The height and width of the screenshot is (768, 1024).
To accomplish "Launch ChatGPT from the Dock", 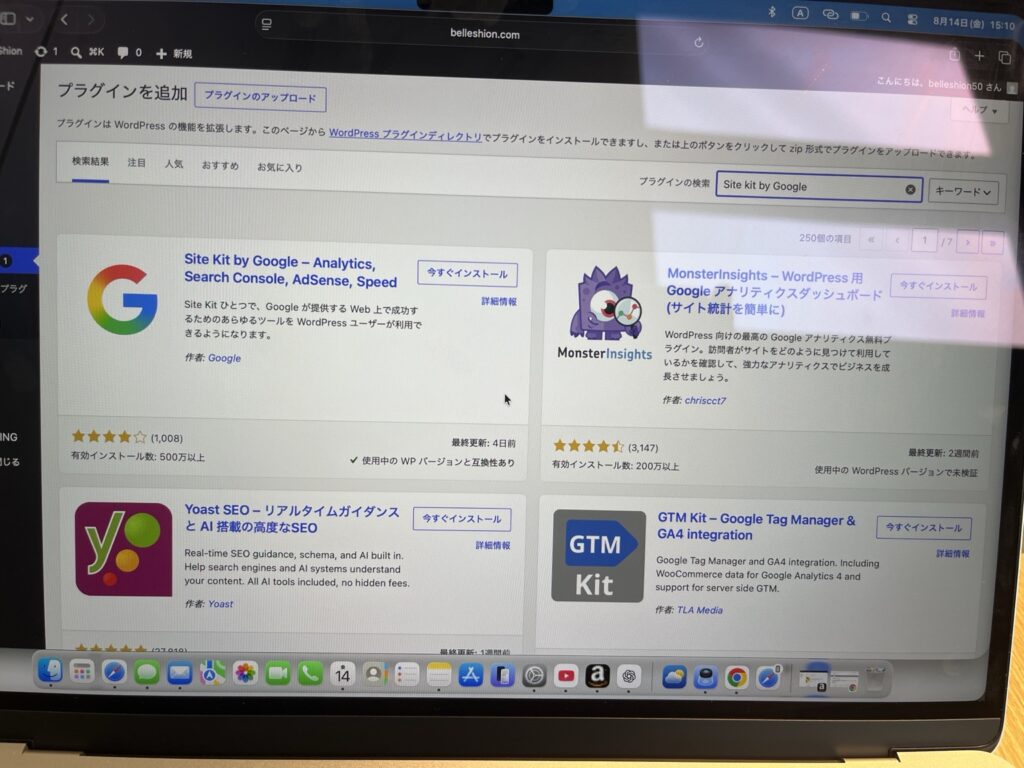I will click(629, 677).
